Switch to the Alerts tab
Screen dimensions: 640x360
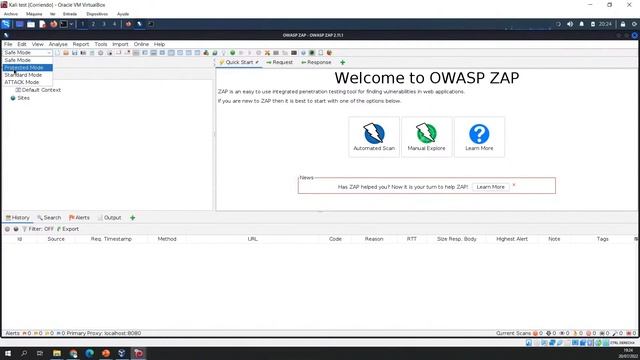coord(79,218)
